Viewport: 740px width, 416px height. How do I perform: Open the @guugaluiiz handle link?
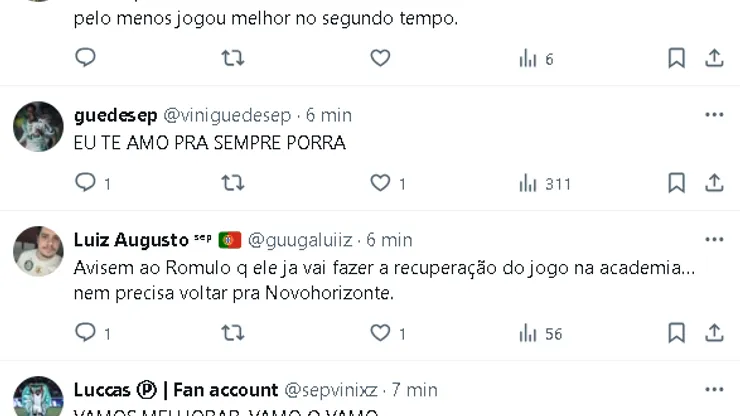pyautogui.click(x=300, y=240)
